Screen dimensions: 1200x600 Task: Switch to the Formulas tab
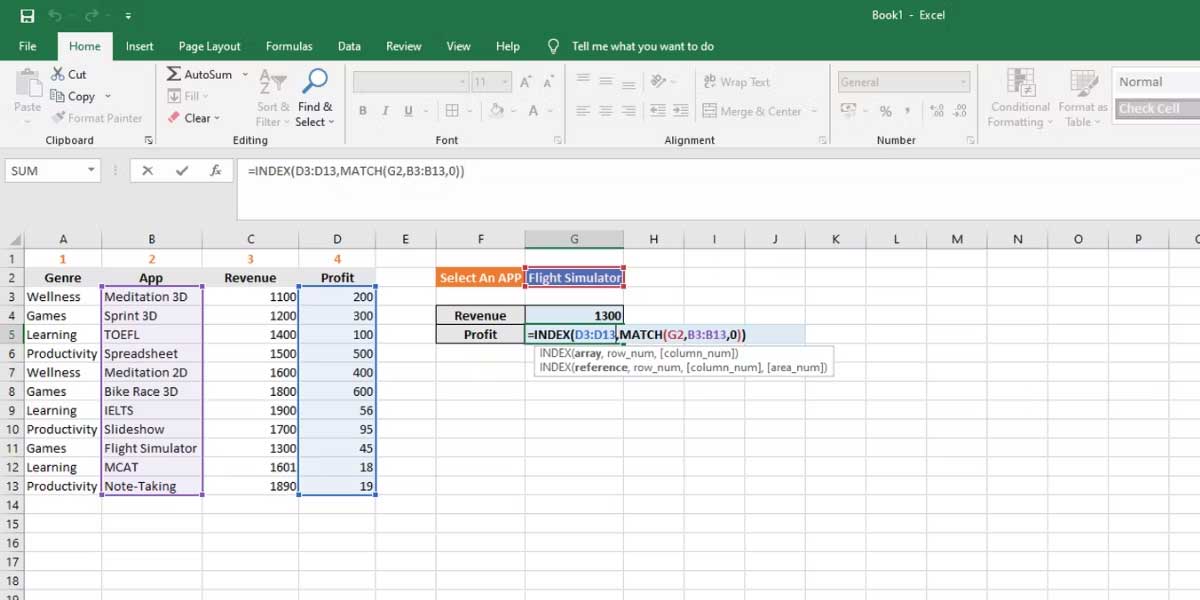click(289, 46)
